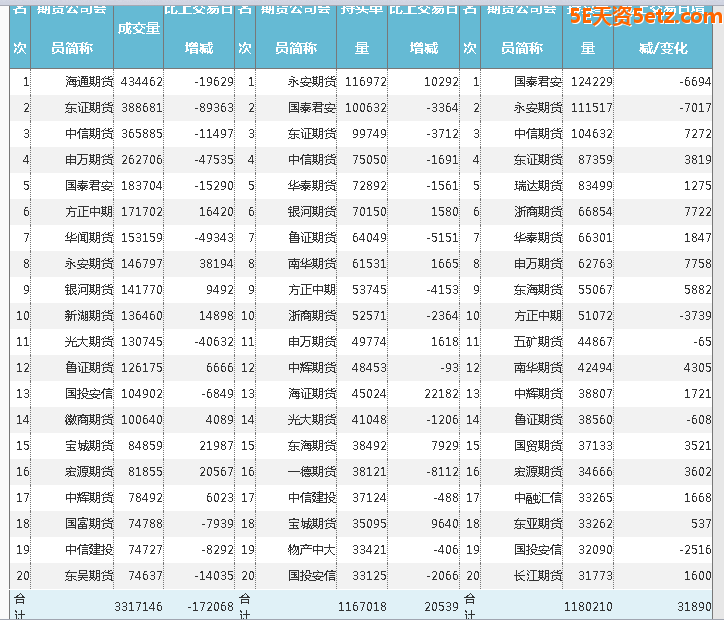The width and height of the screenshot is (724, 620).
Task: Click the short position total 1180210
Action: [588, 606]
